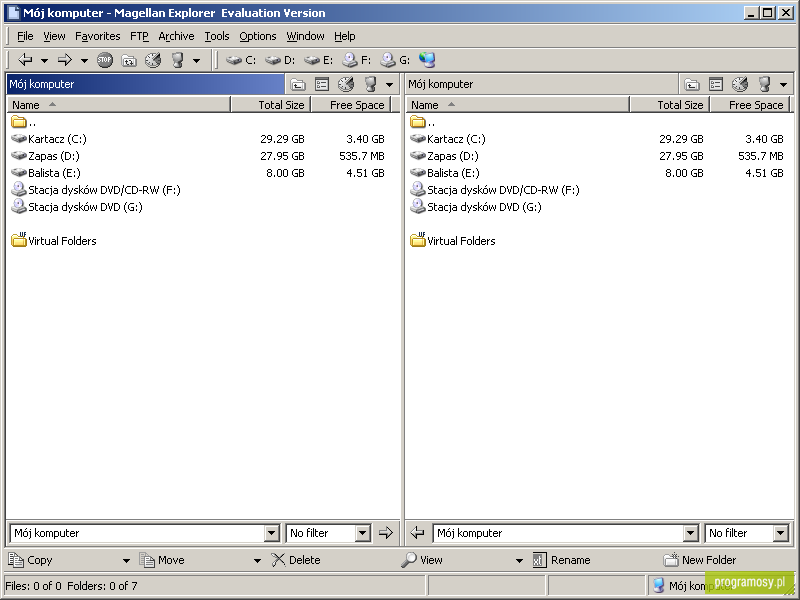Open the Tools menu
This screenshot has height=600, width=800.
(217, 36)
